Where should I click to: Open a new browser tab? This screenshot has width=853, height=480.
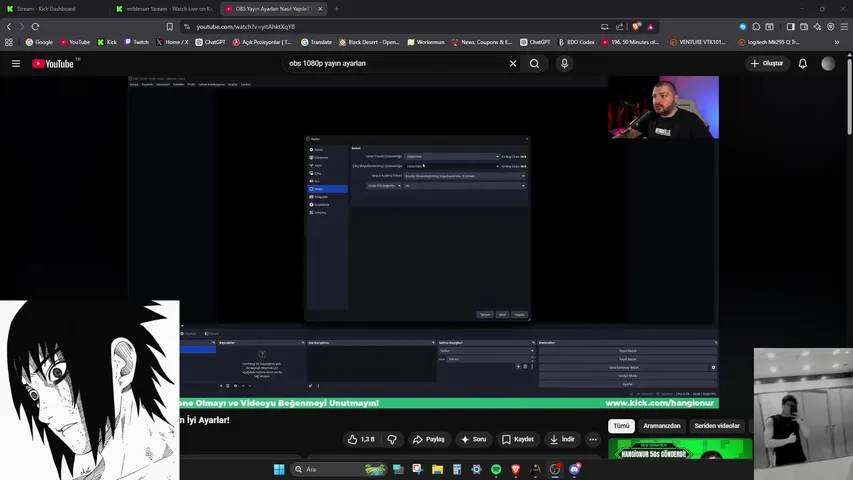pyautogui.click(x=337, y=9)
